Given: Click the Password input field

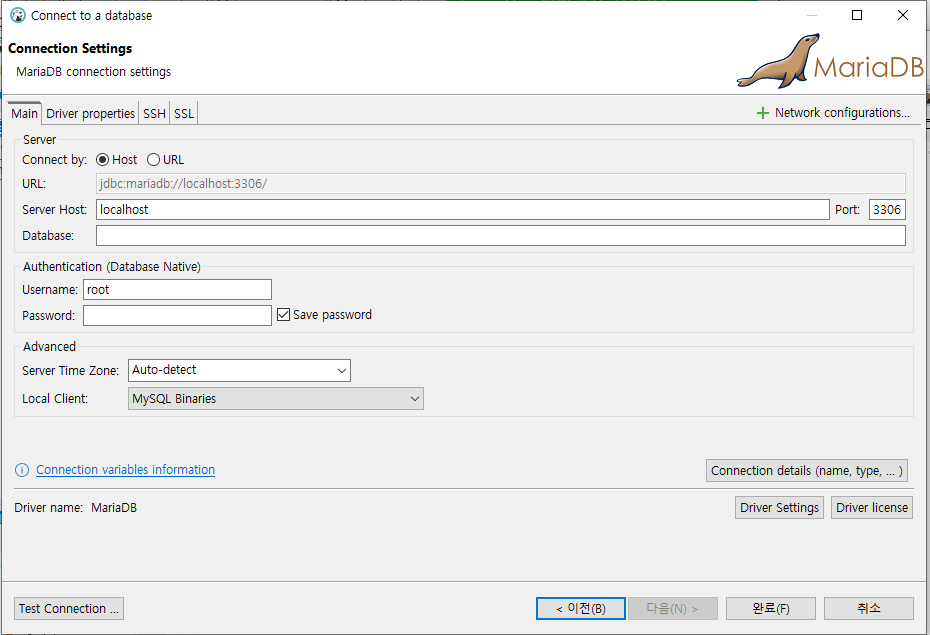Looking at the screenshot, I should tap(177, 316).
